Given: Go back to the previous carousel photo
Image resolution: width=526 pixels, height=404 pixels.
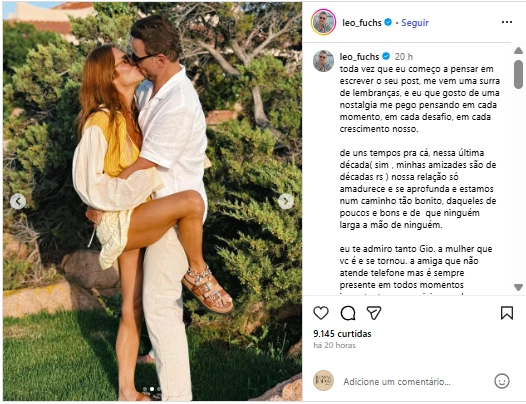Looking at the screenshot, I should click(18, 201).
